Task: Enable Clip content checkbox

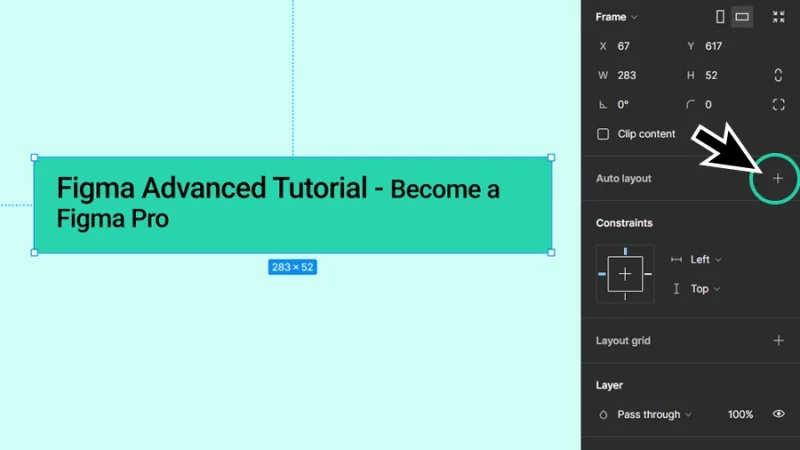Action: [x=603, y=134]
